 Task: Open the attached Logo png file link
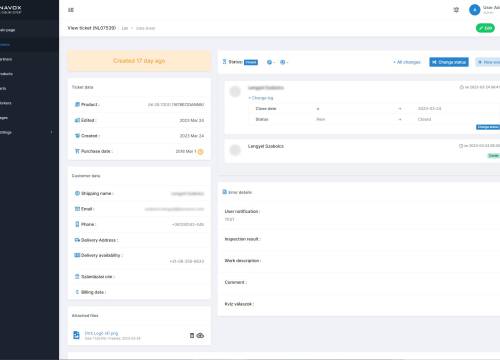point(101,333)
